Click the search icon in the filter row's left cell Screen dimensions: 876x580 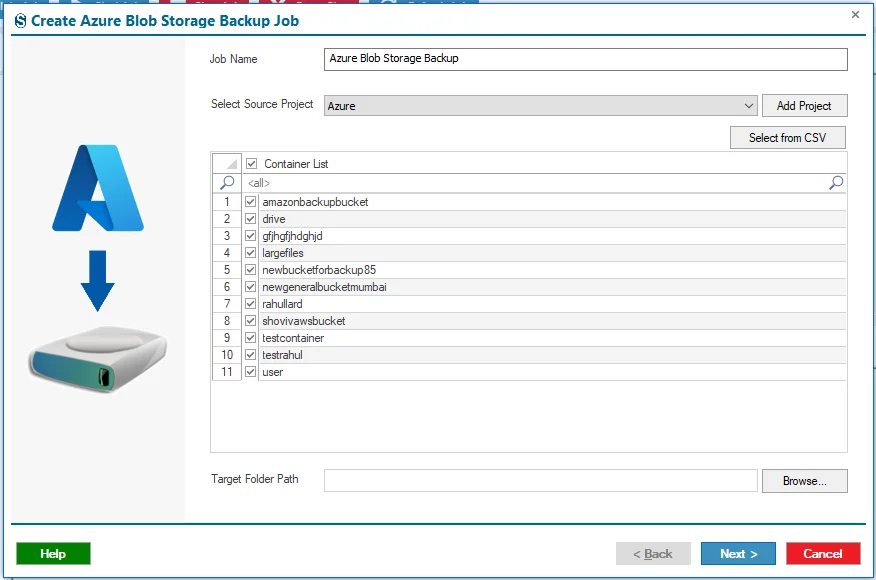(x=227, y=183)
